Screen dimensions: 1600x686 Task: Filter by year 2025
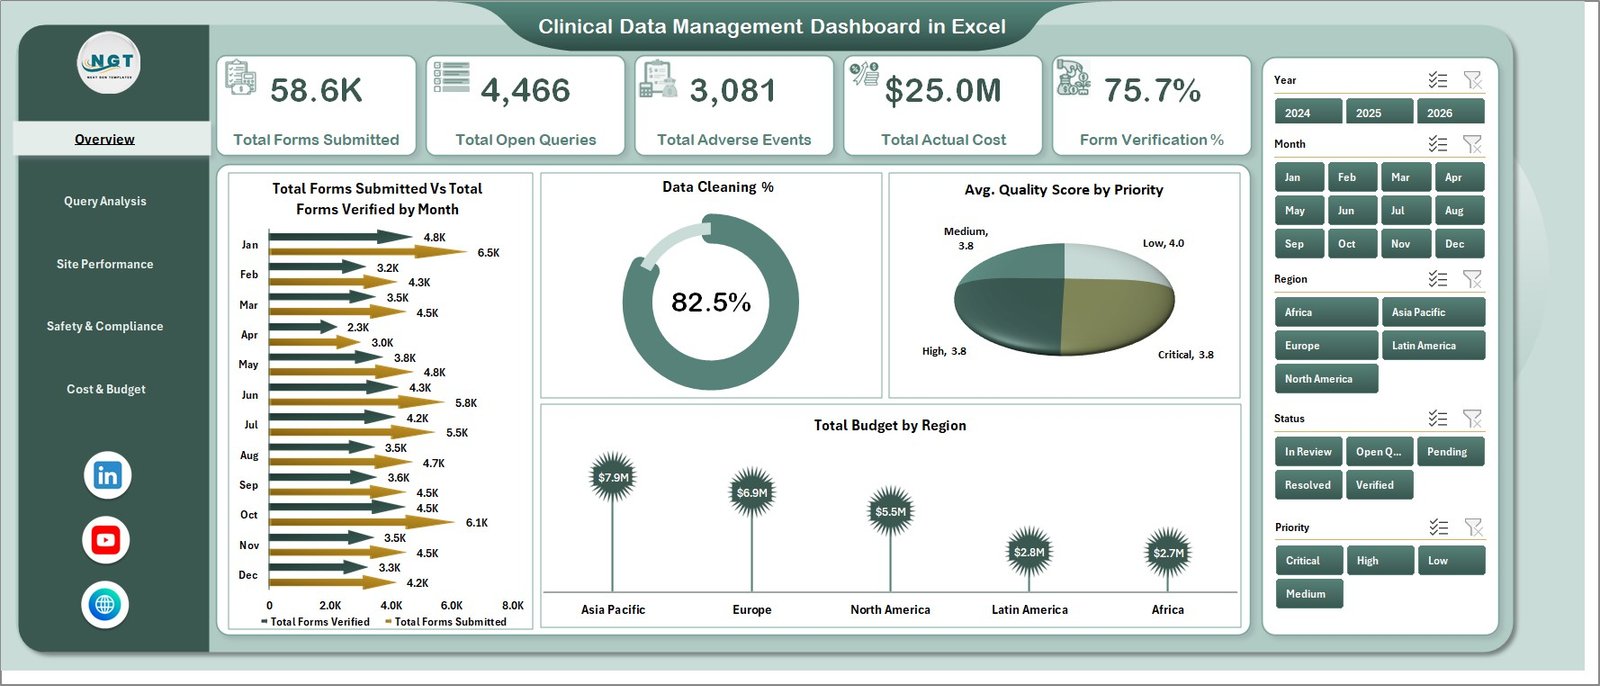[1379, 112]
